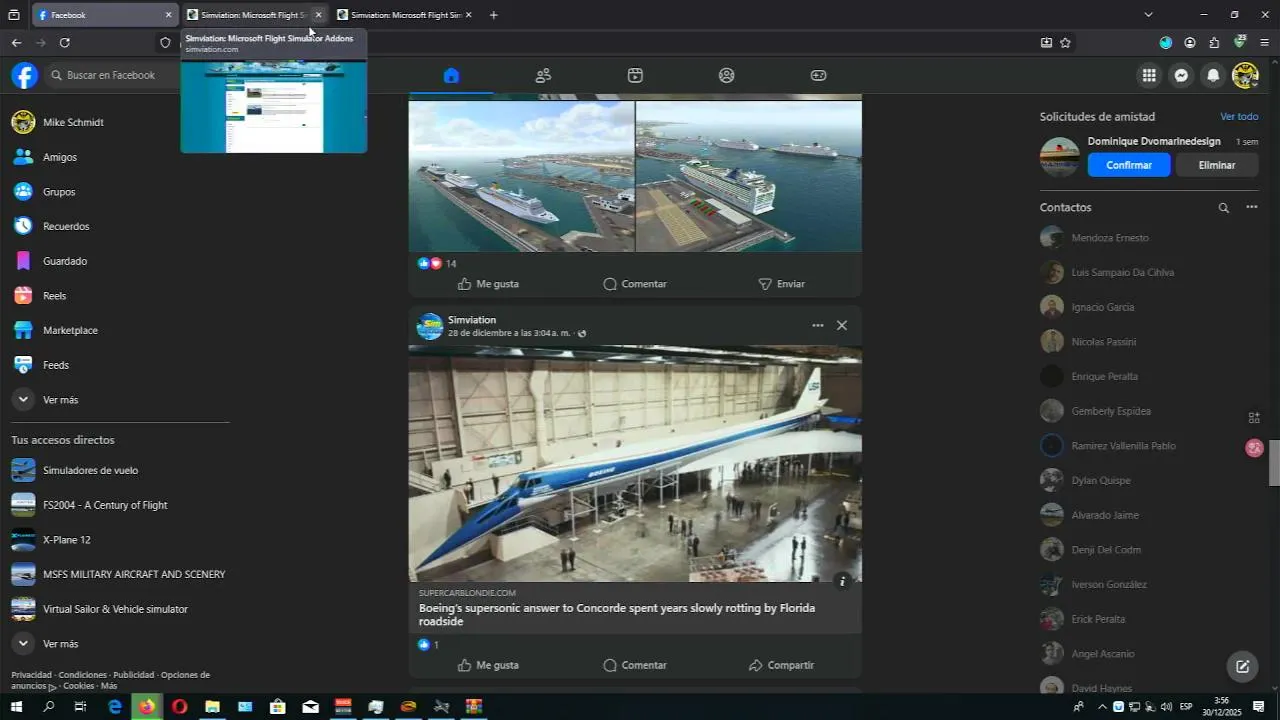Image resolution: width=1280 pixels, height=720 pixels.
Task: Hide the Simviation post with X
Action: click(x=842, y=325)
